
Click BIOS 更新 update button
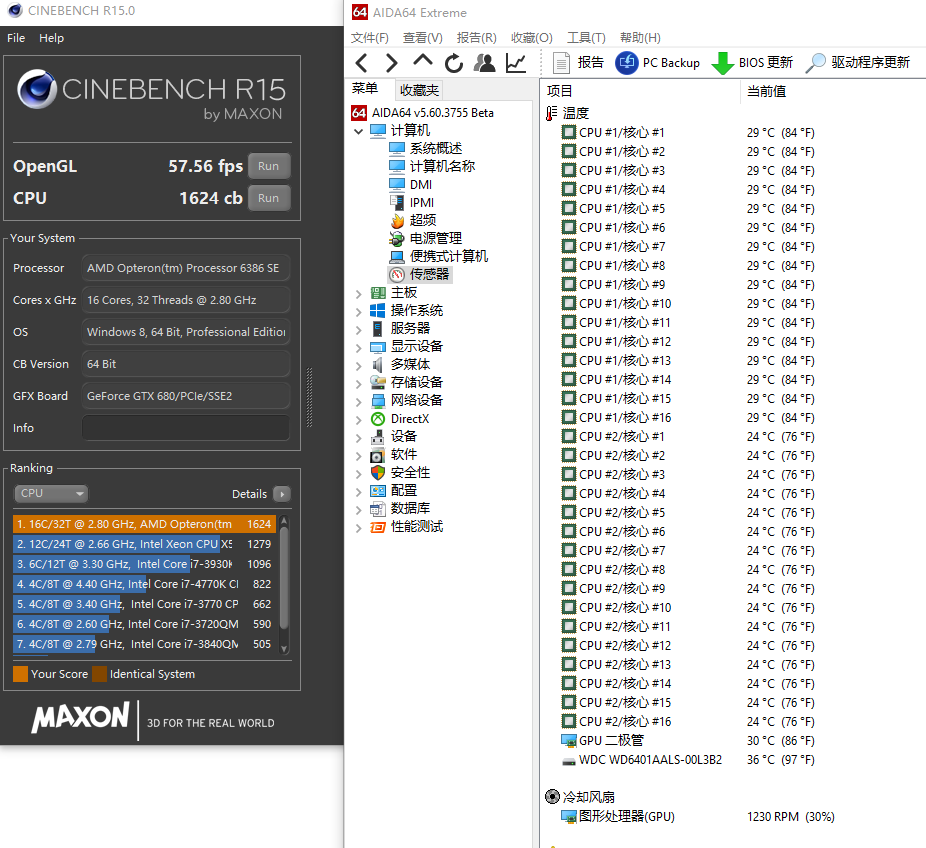[752, 63]
